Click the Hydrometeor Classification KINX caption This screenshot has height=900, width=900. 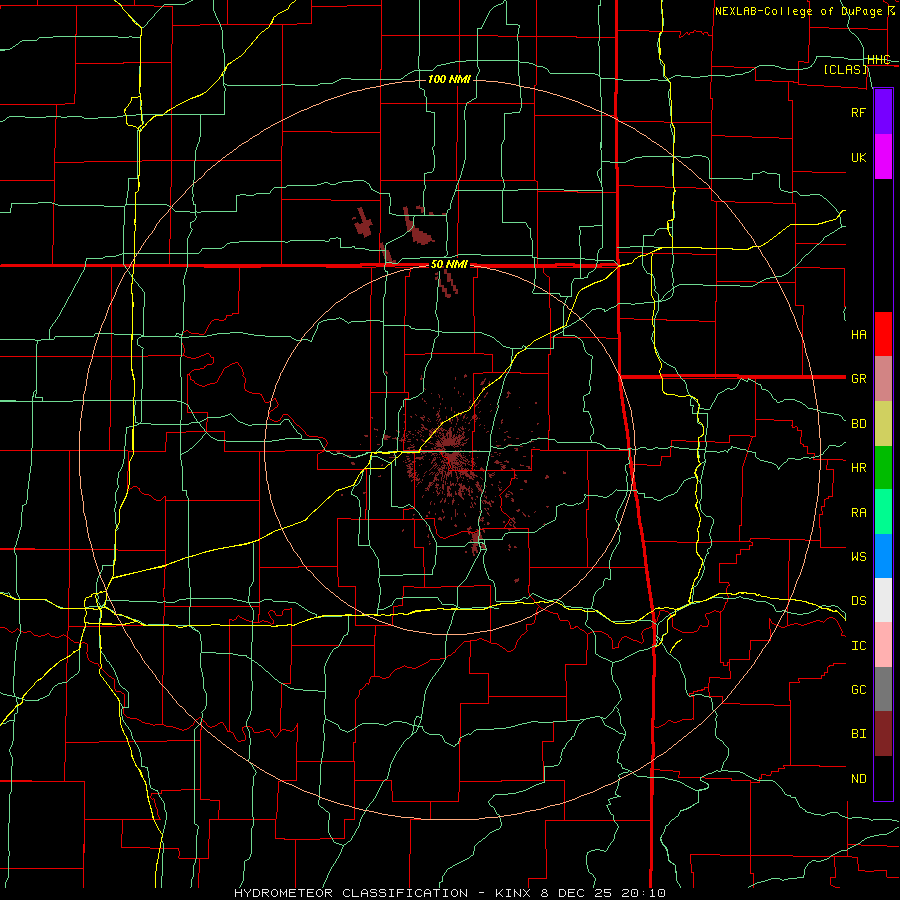(x=449, y=893)
